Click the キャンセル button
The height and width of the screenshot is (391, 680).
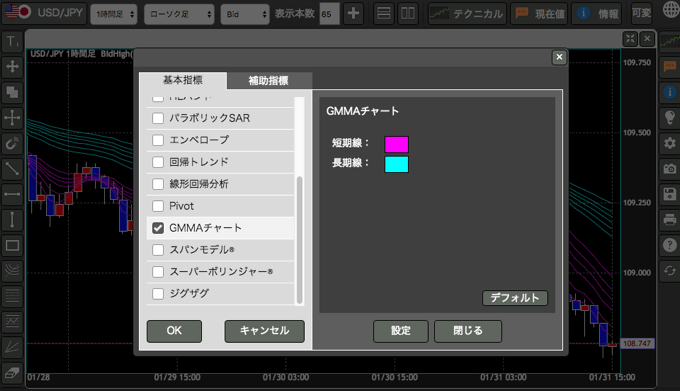pyautogui.click(x=265, y=331)
